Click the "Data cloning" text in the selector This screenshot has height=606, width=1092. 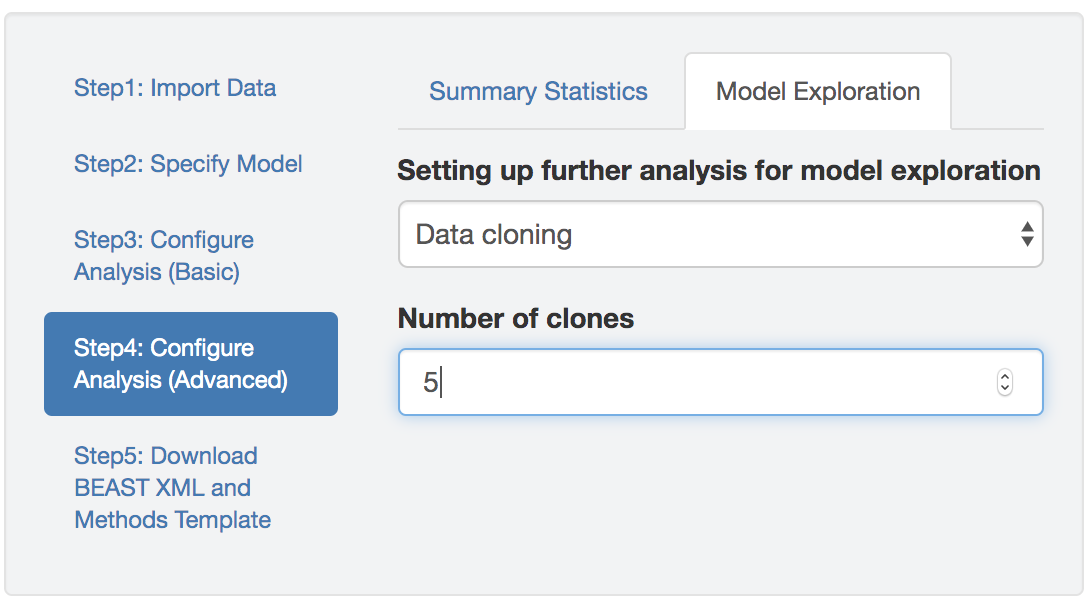494,235
